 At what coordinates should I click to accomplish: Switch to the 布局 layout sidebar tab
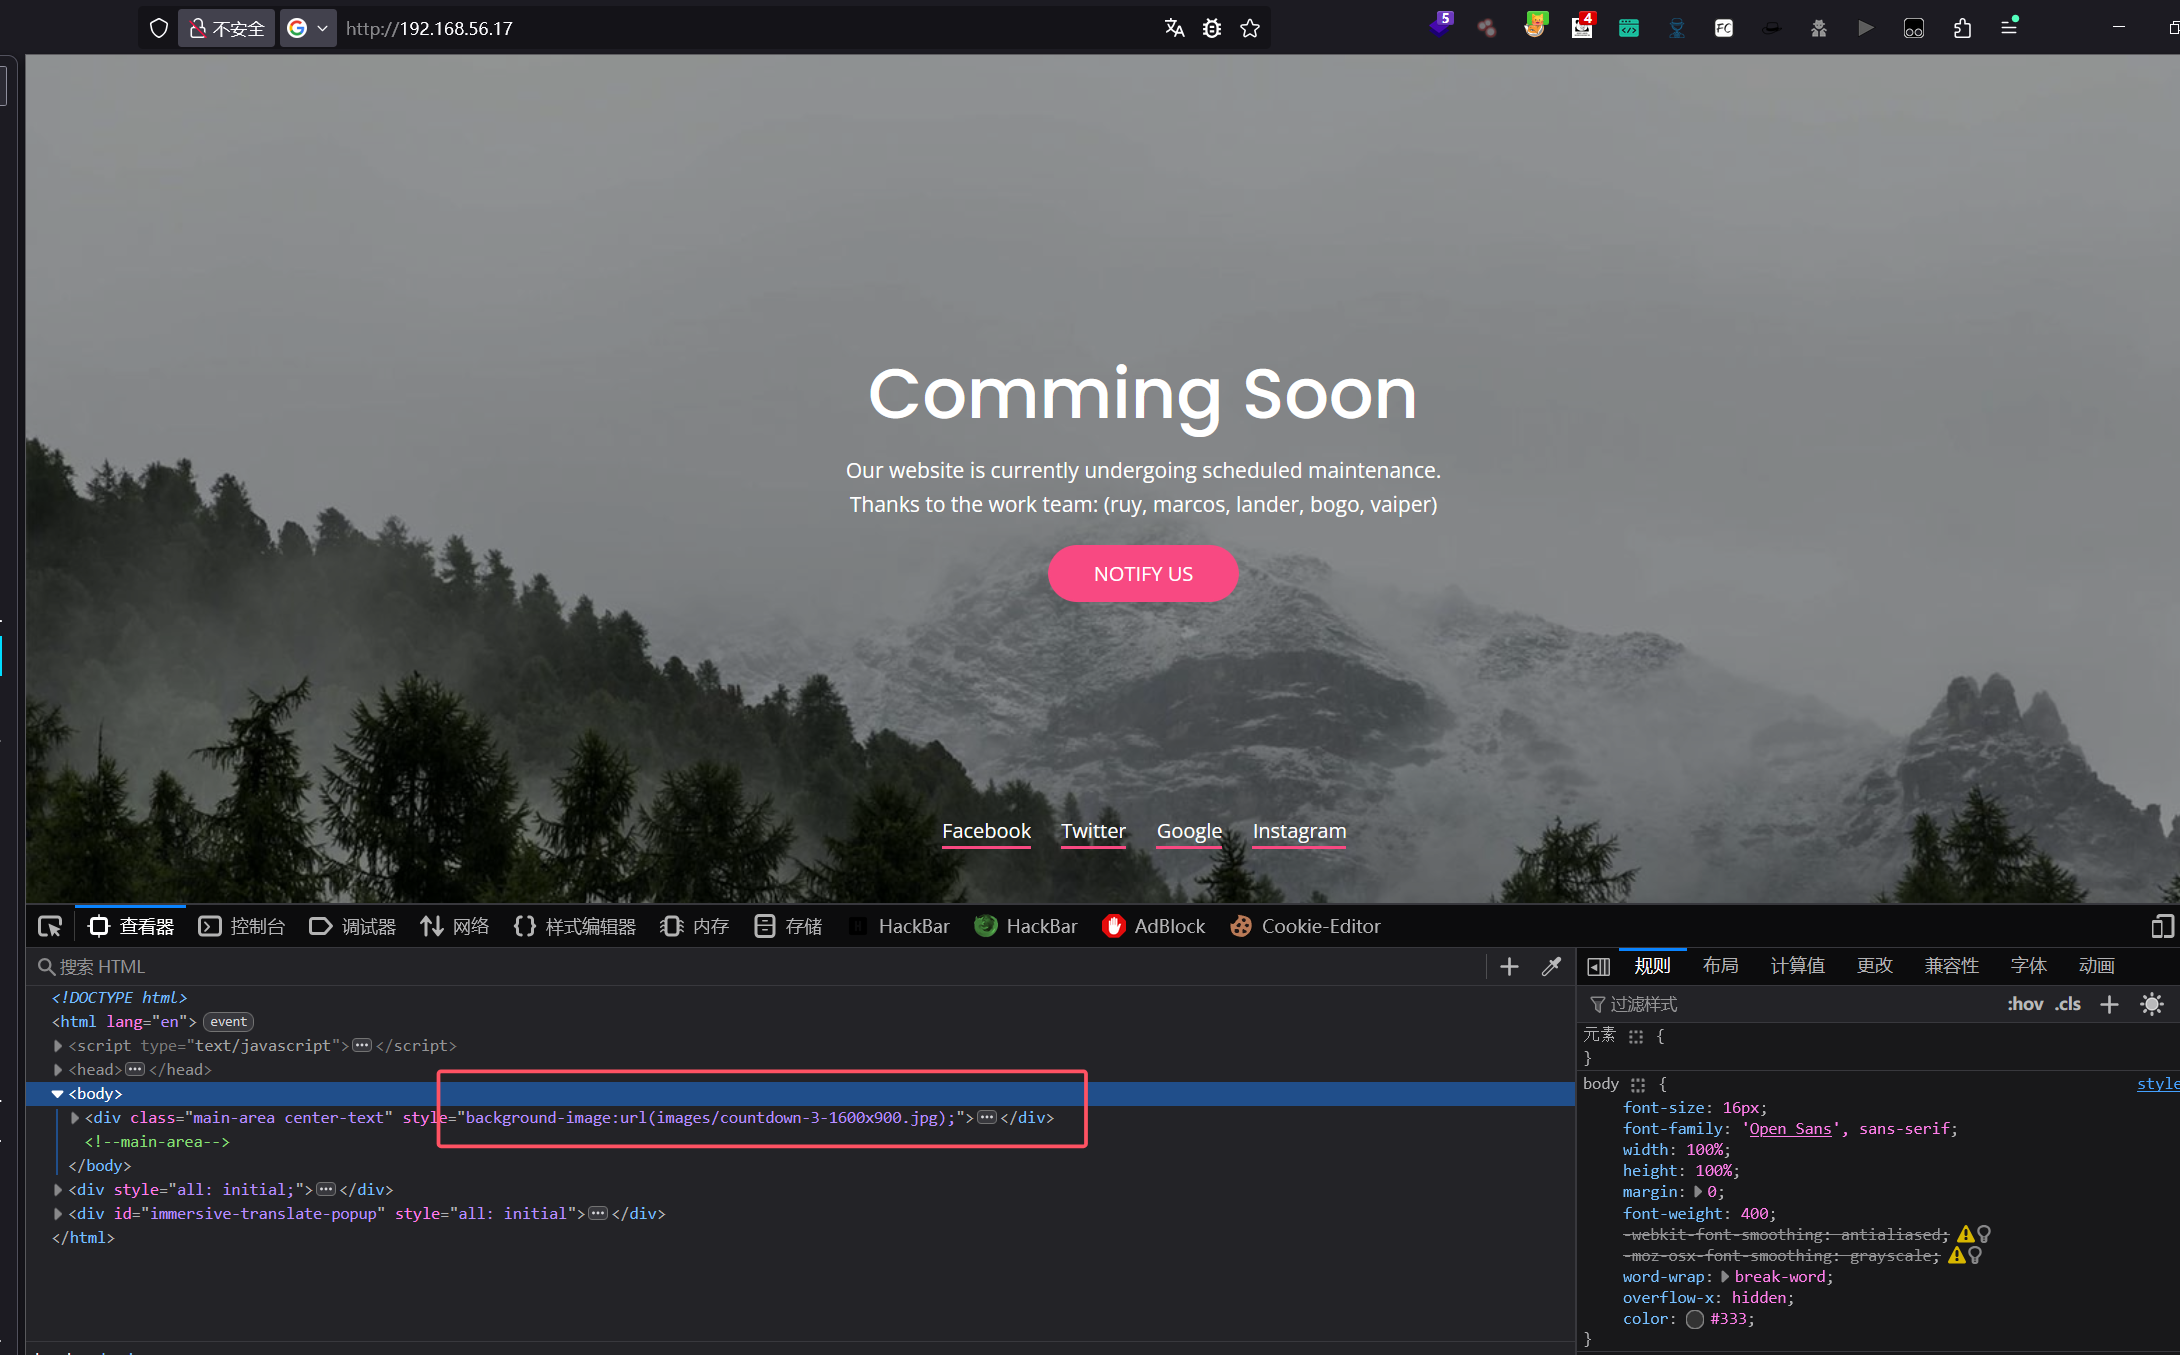tap(1720, 966)
